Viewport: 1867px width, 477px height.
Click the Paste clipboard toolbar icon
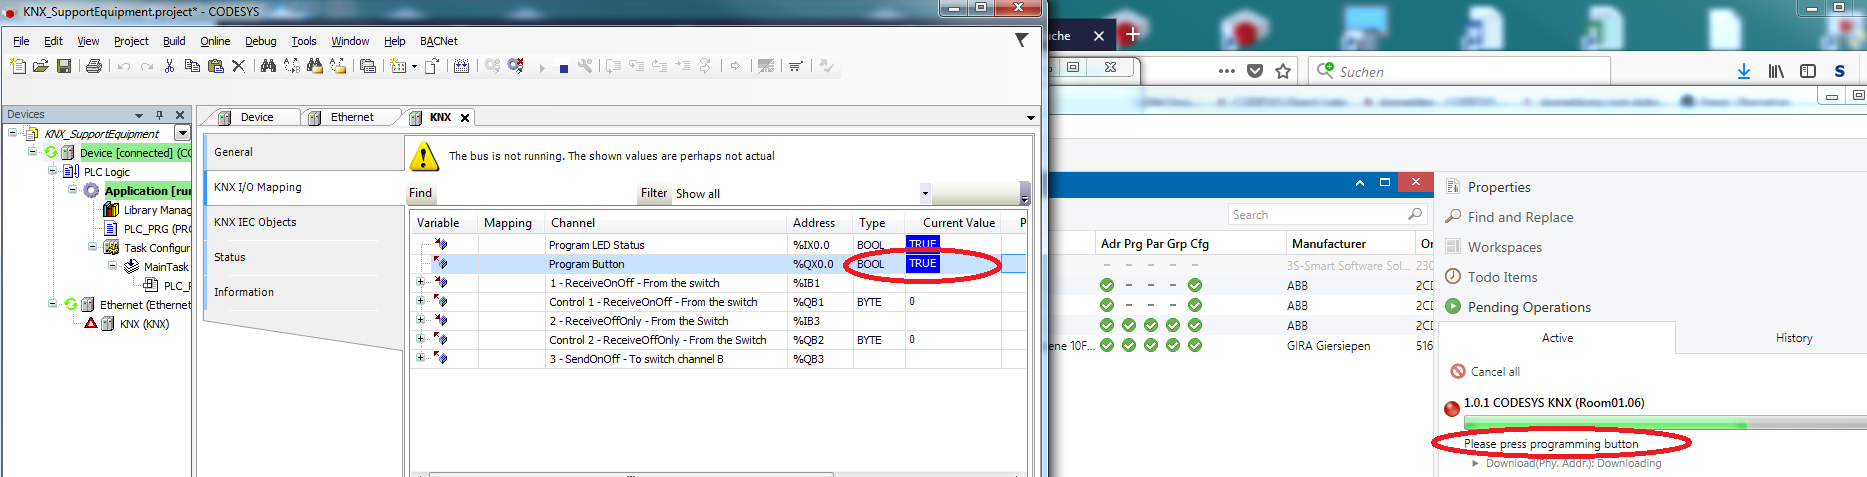pyautogui.click(x=215, y=66)
